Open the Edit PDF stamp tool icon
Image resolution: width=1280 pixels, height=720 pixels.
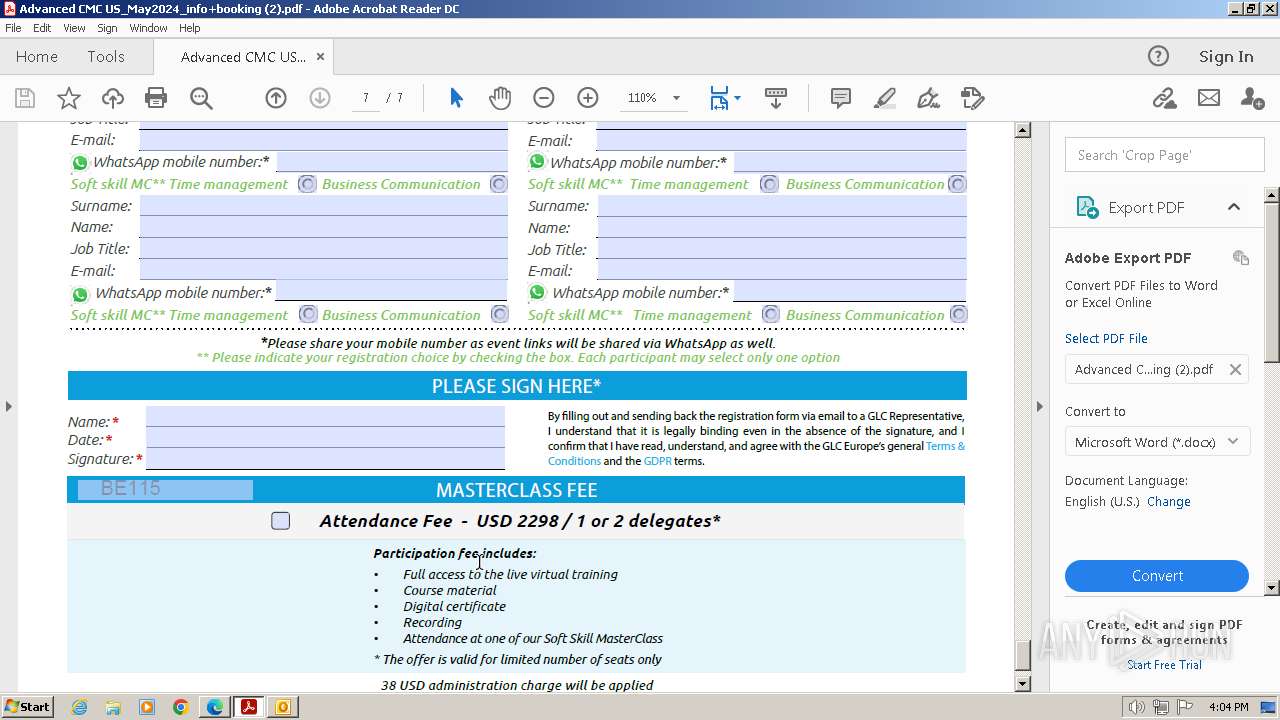pyautogui.click(x=973, y=98)
